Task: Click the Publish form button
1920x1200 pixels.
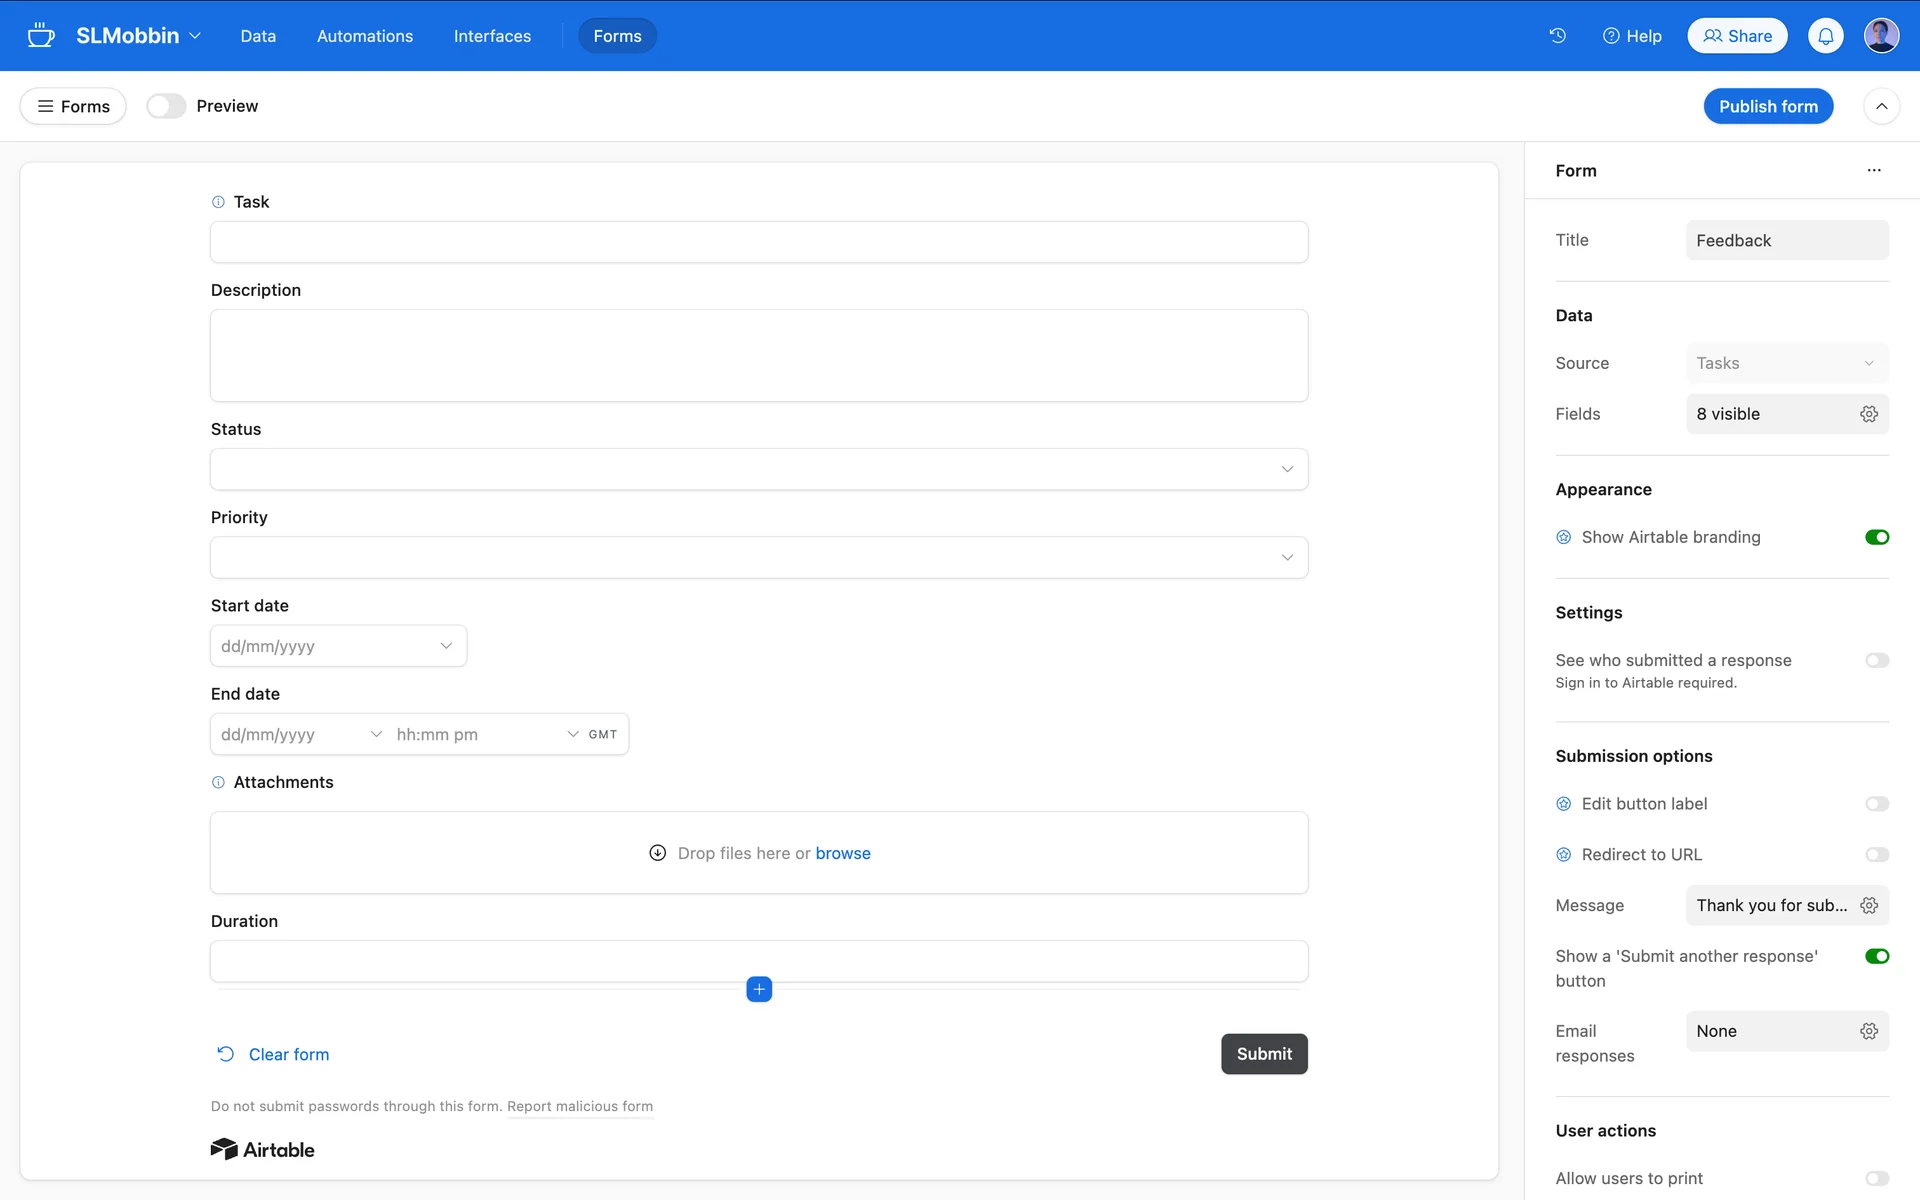Action: click(x=1767, y=106)
